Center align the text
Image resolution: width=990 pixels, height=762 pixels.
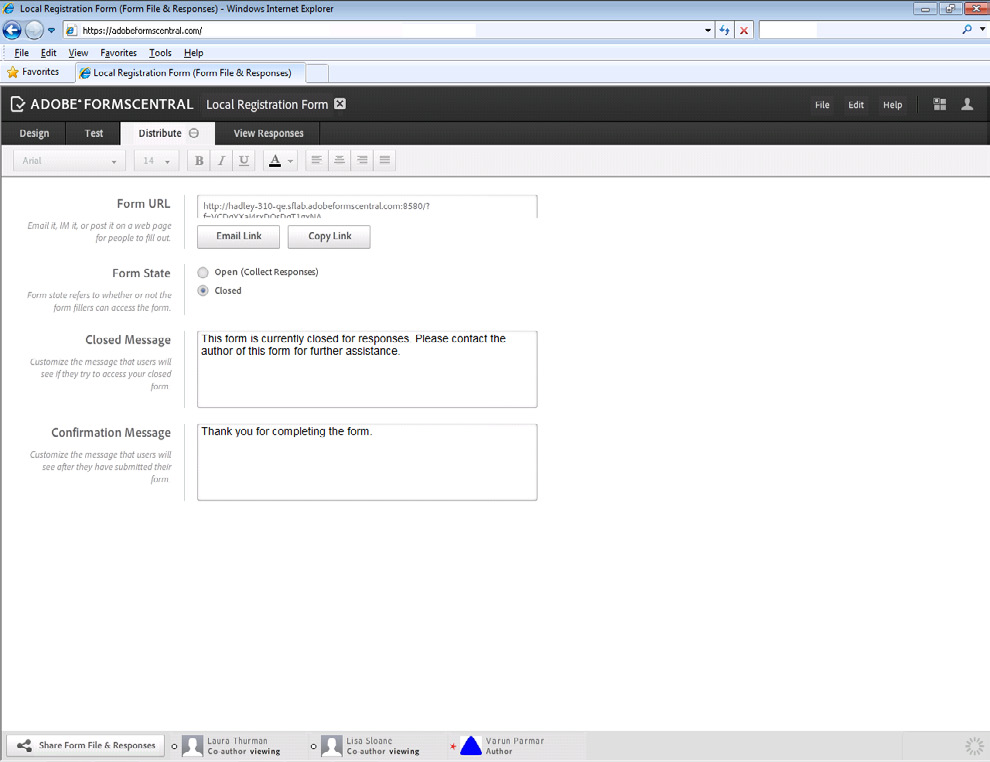tap(340, 161)
